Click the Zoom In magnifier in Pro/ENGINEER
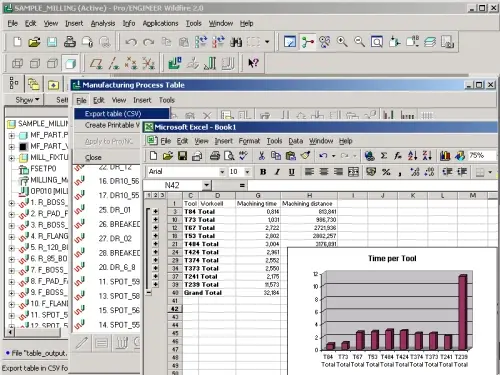500x375 pixels. (x=342, y=42)
